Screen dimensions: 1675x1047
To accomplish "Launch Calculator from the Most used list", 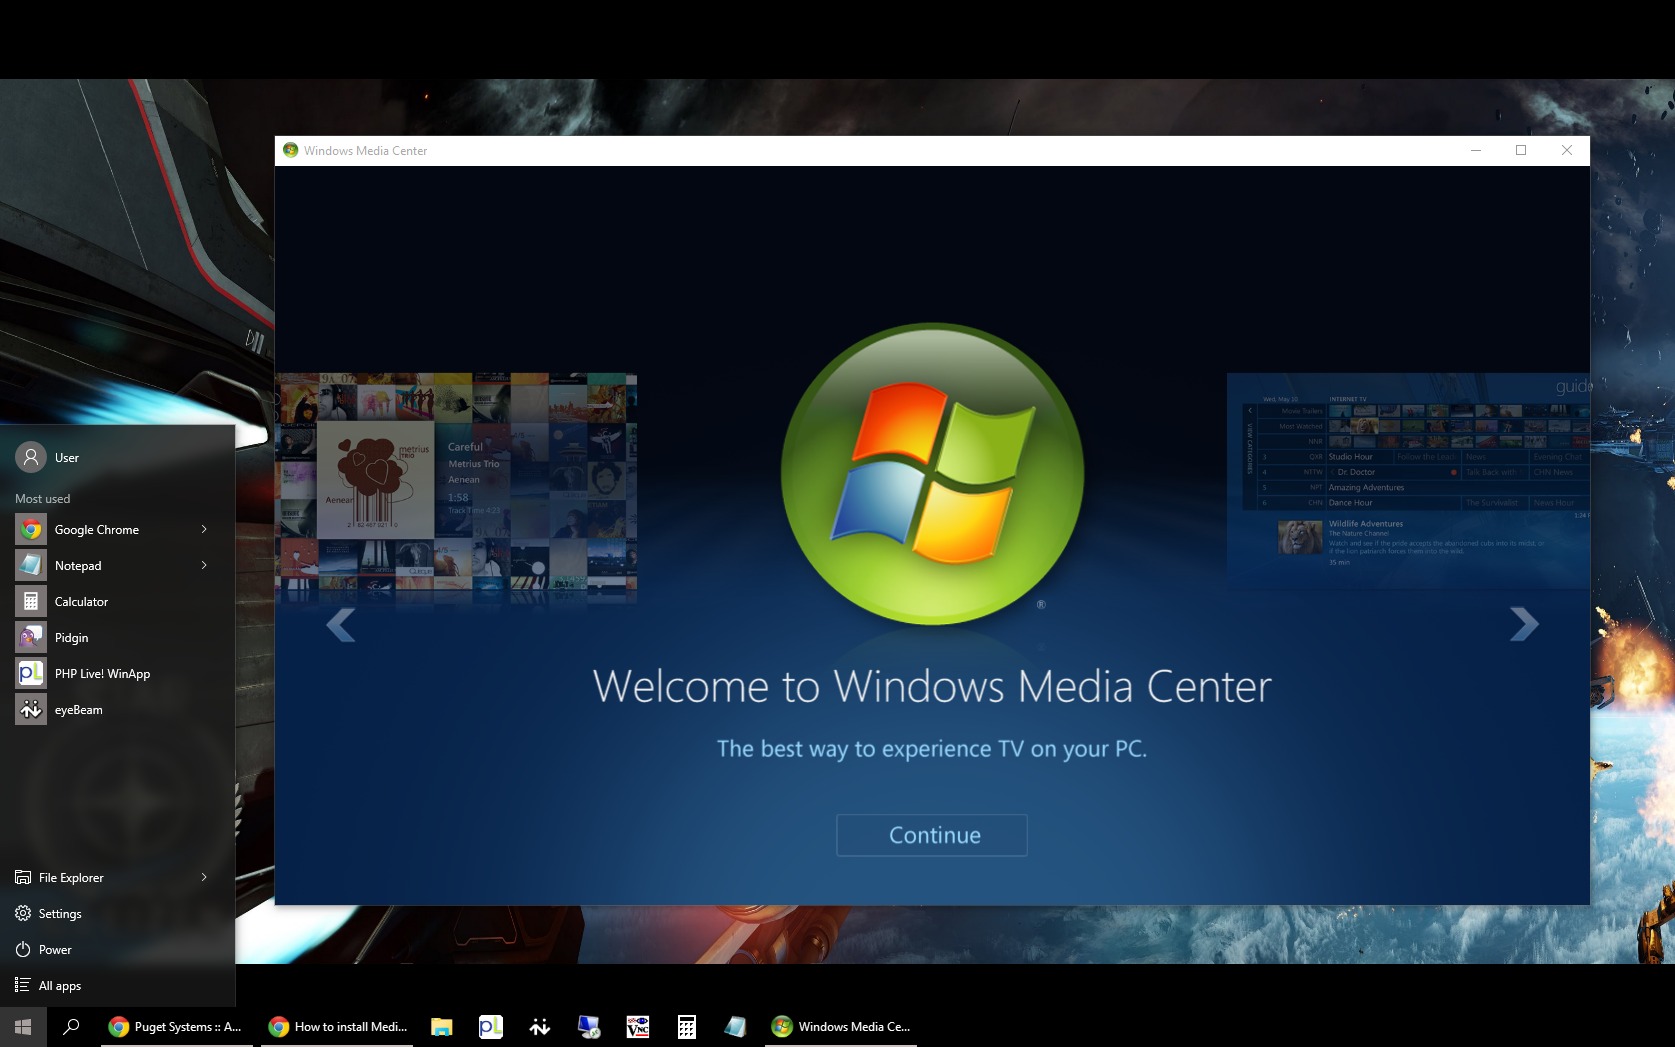I will coord(81,602).
